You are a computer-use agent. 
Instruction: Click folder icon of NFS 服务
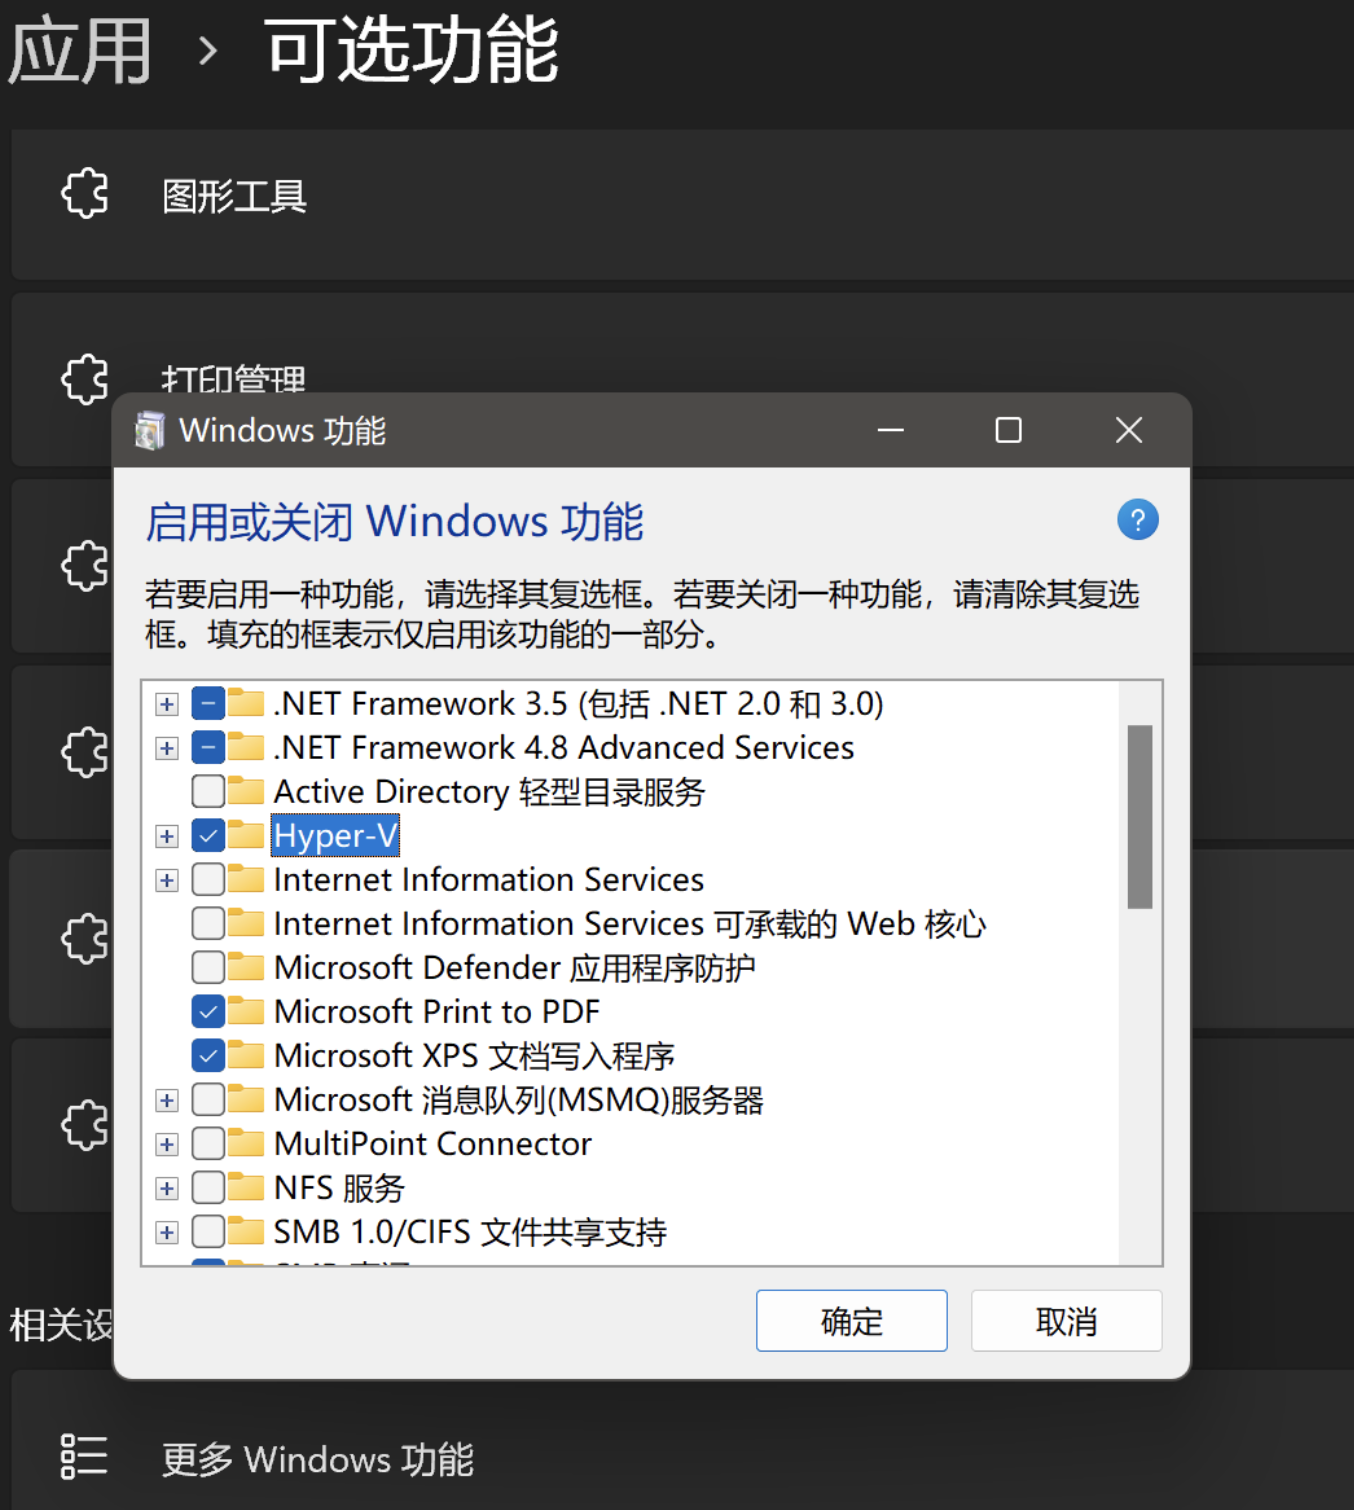point(246,1187)
